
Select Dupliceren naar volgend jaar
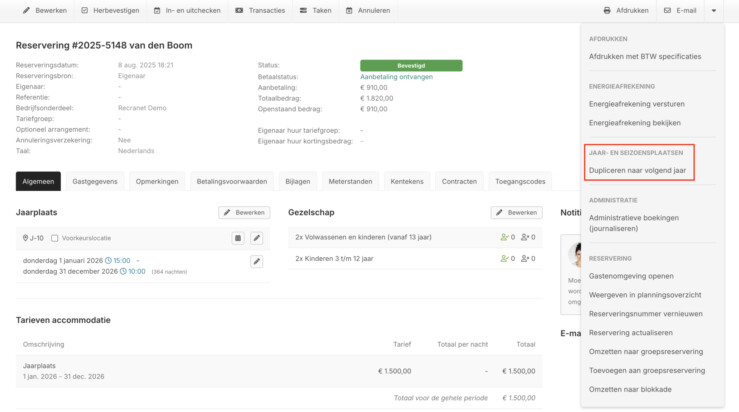[x=637, y=170]
